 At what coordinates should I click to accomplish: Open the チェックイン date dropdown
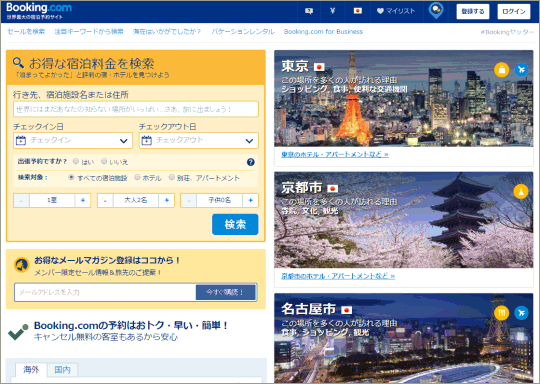(x=73, y=141)
